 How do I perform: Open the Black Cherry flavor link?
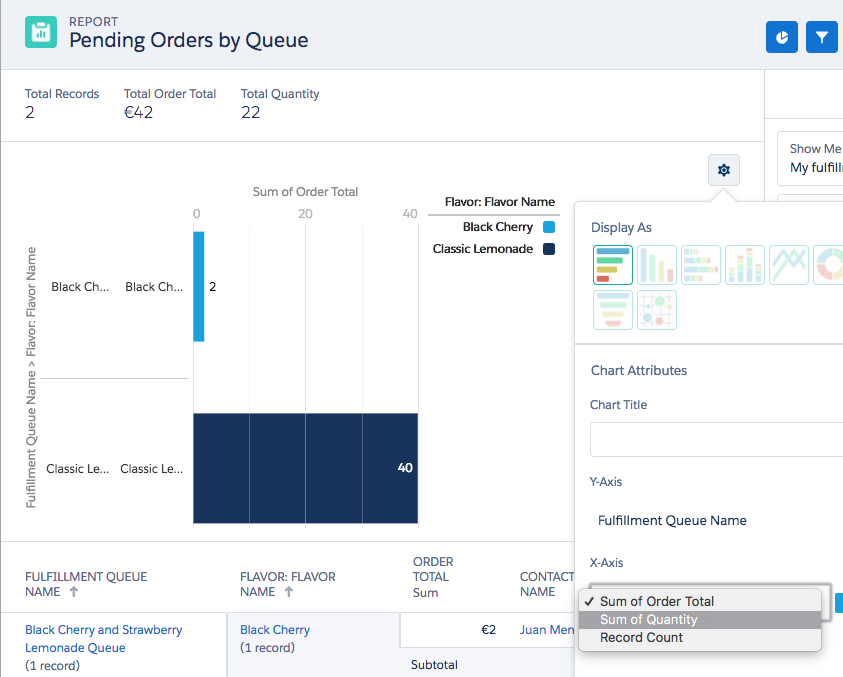275,630
